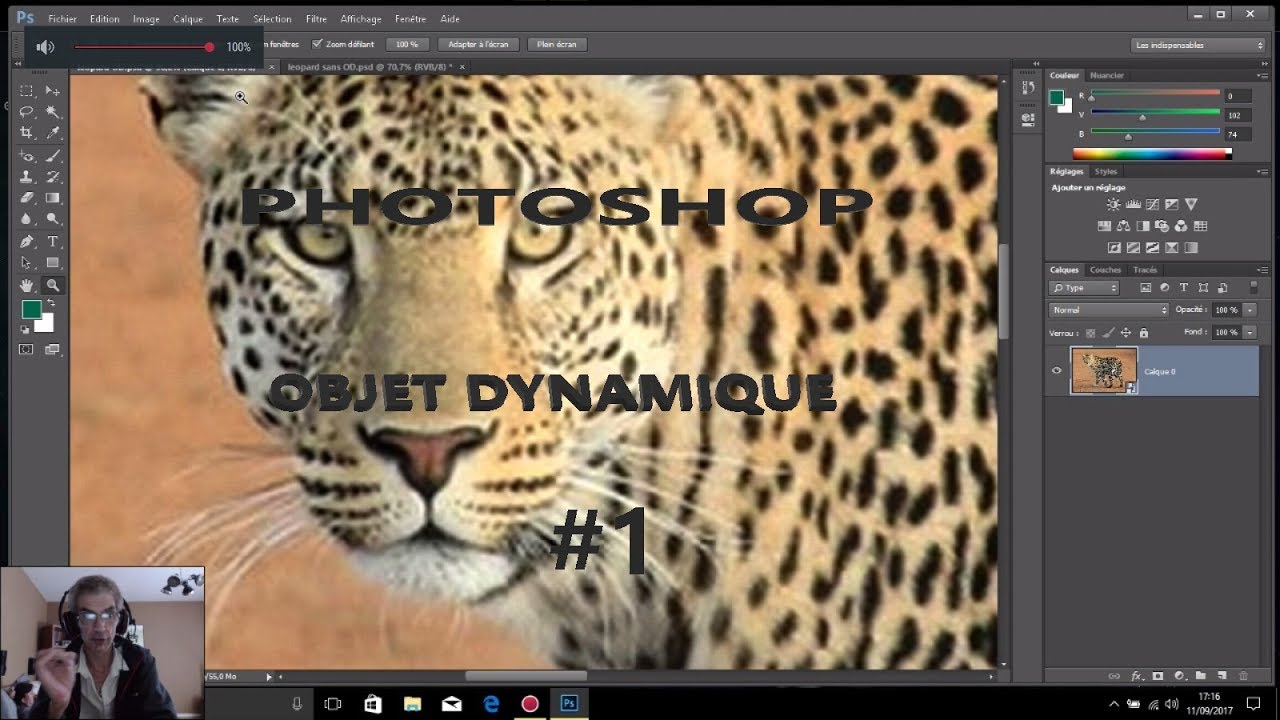Image resolution: width=1280 pixels, height=720 pixels.
Task: Select the Dodge tool
Action: click(53, 219)
